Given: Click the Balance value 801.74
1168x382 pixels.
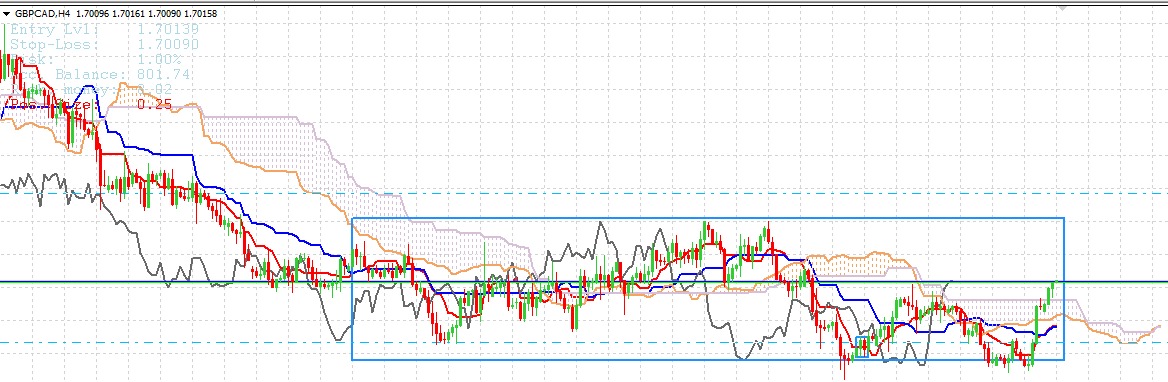Looking at the screenshot, I should point(163,74).
